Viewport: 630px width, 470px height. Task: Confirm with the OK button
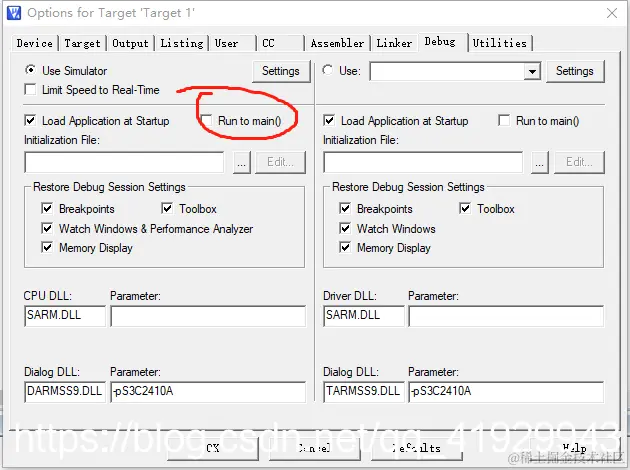point(213,448)
